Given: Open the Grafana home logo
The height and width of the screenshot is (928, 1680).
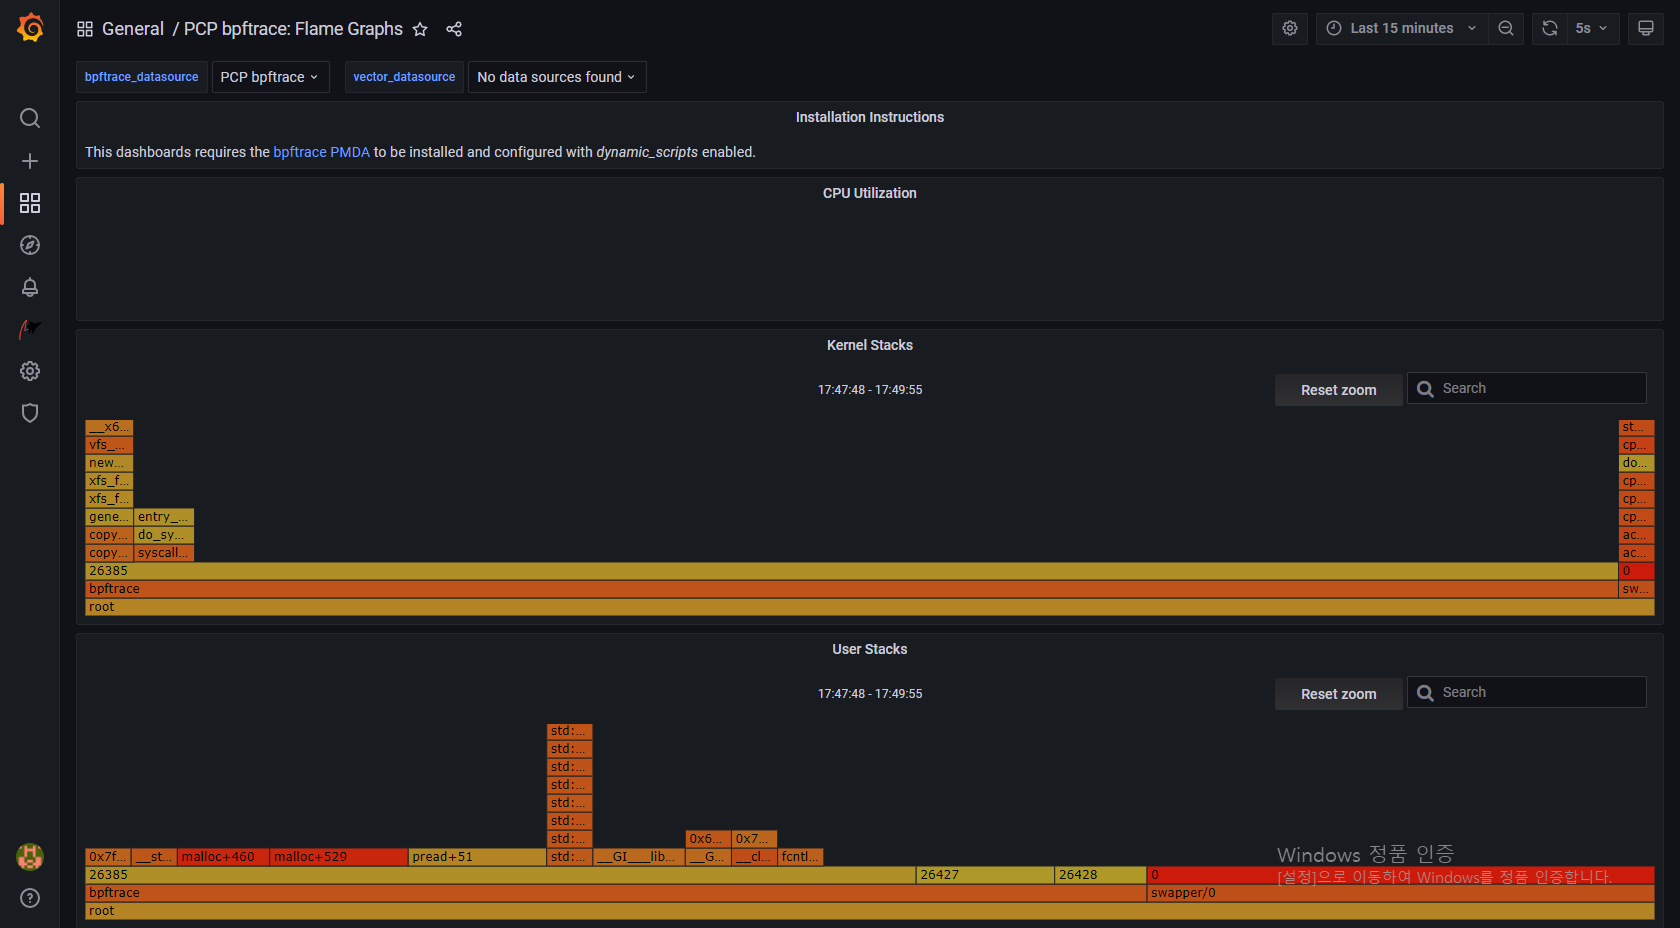Looking at the screenshot, I should tap(30, 28).
